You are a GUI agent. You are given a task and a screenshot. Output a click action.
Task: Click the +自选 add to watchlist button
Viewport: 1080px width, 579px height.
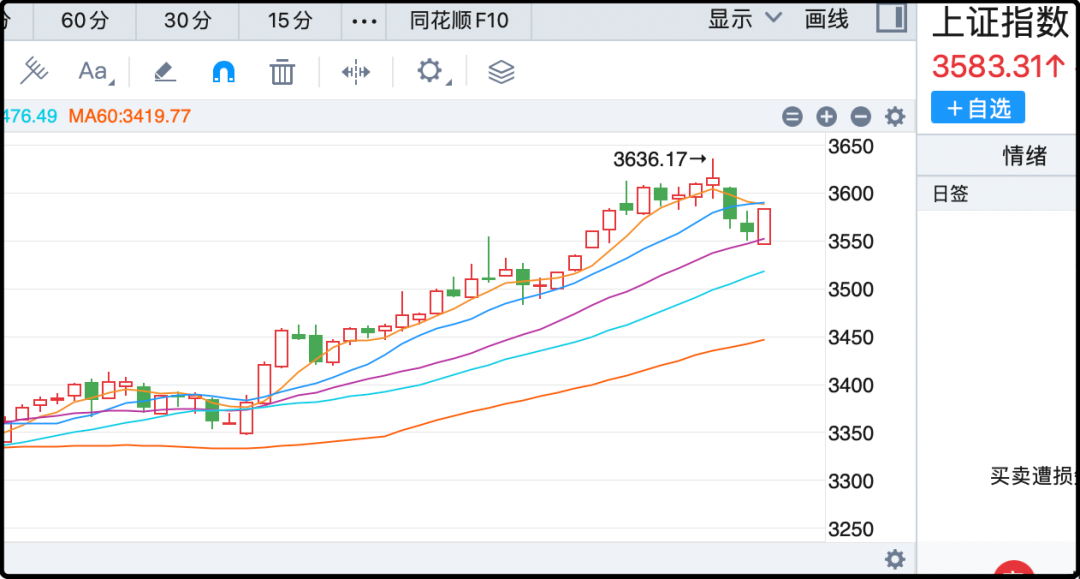(x=978, y=108)
